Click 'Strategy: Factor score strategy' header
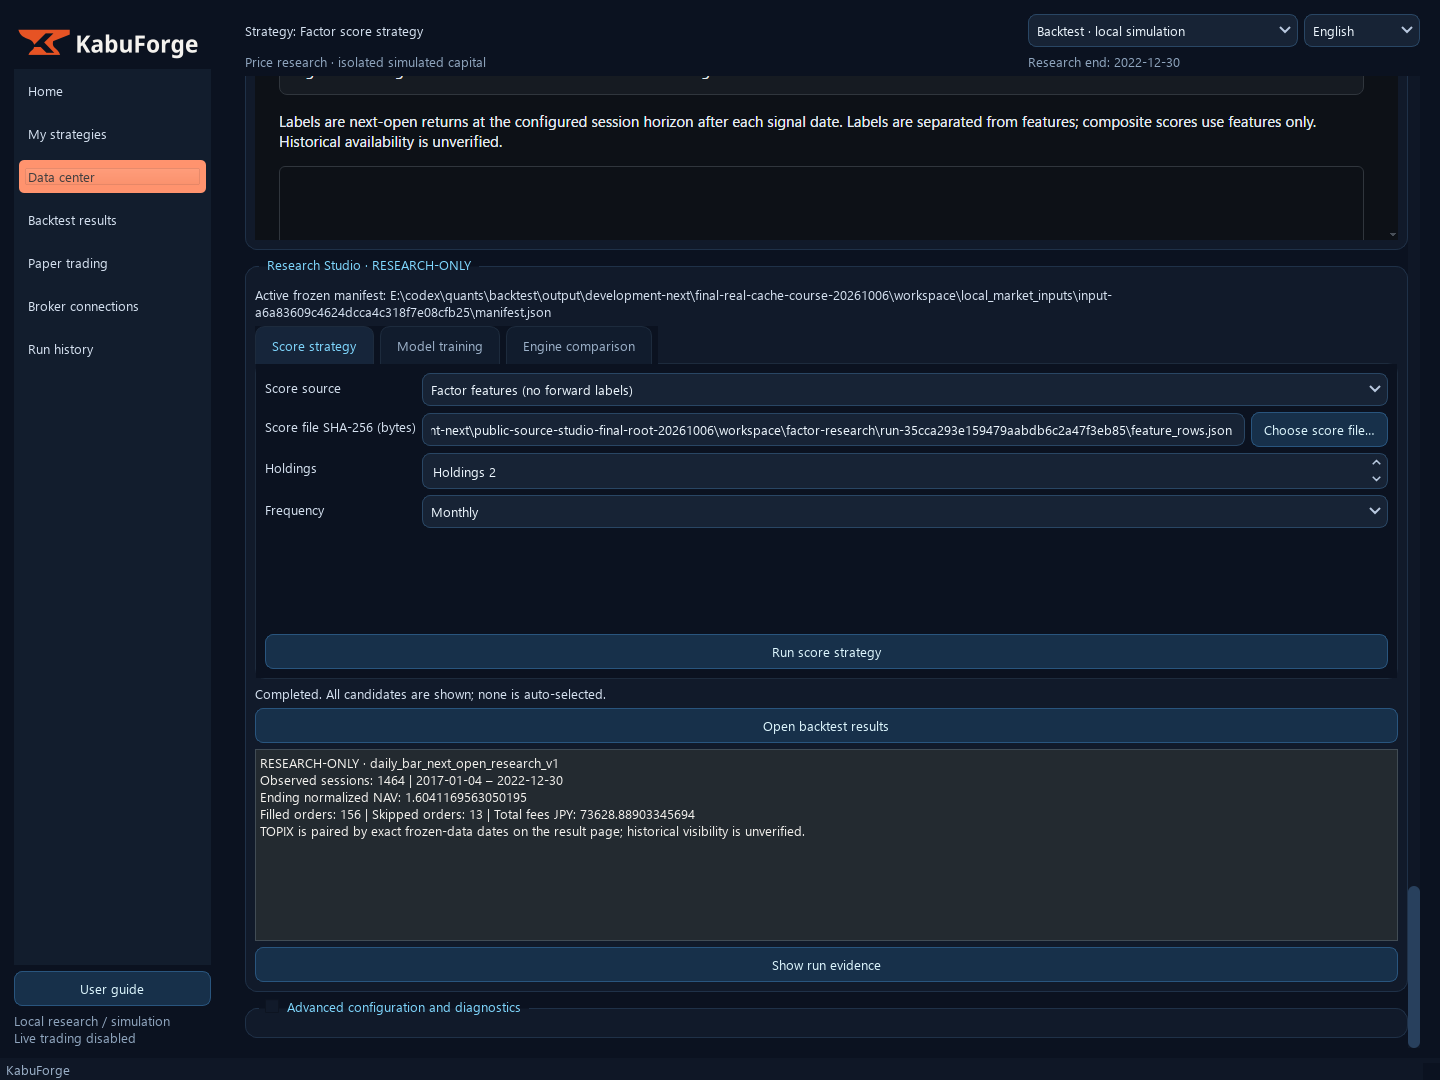This screenshot has width=1440, height=1080. [334, 31]
